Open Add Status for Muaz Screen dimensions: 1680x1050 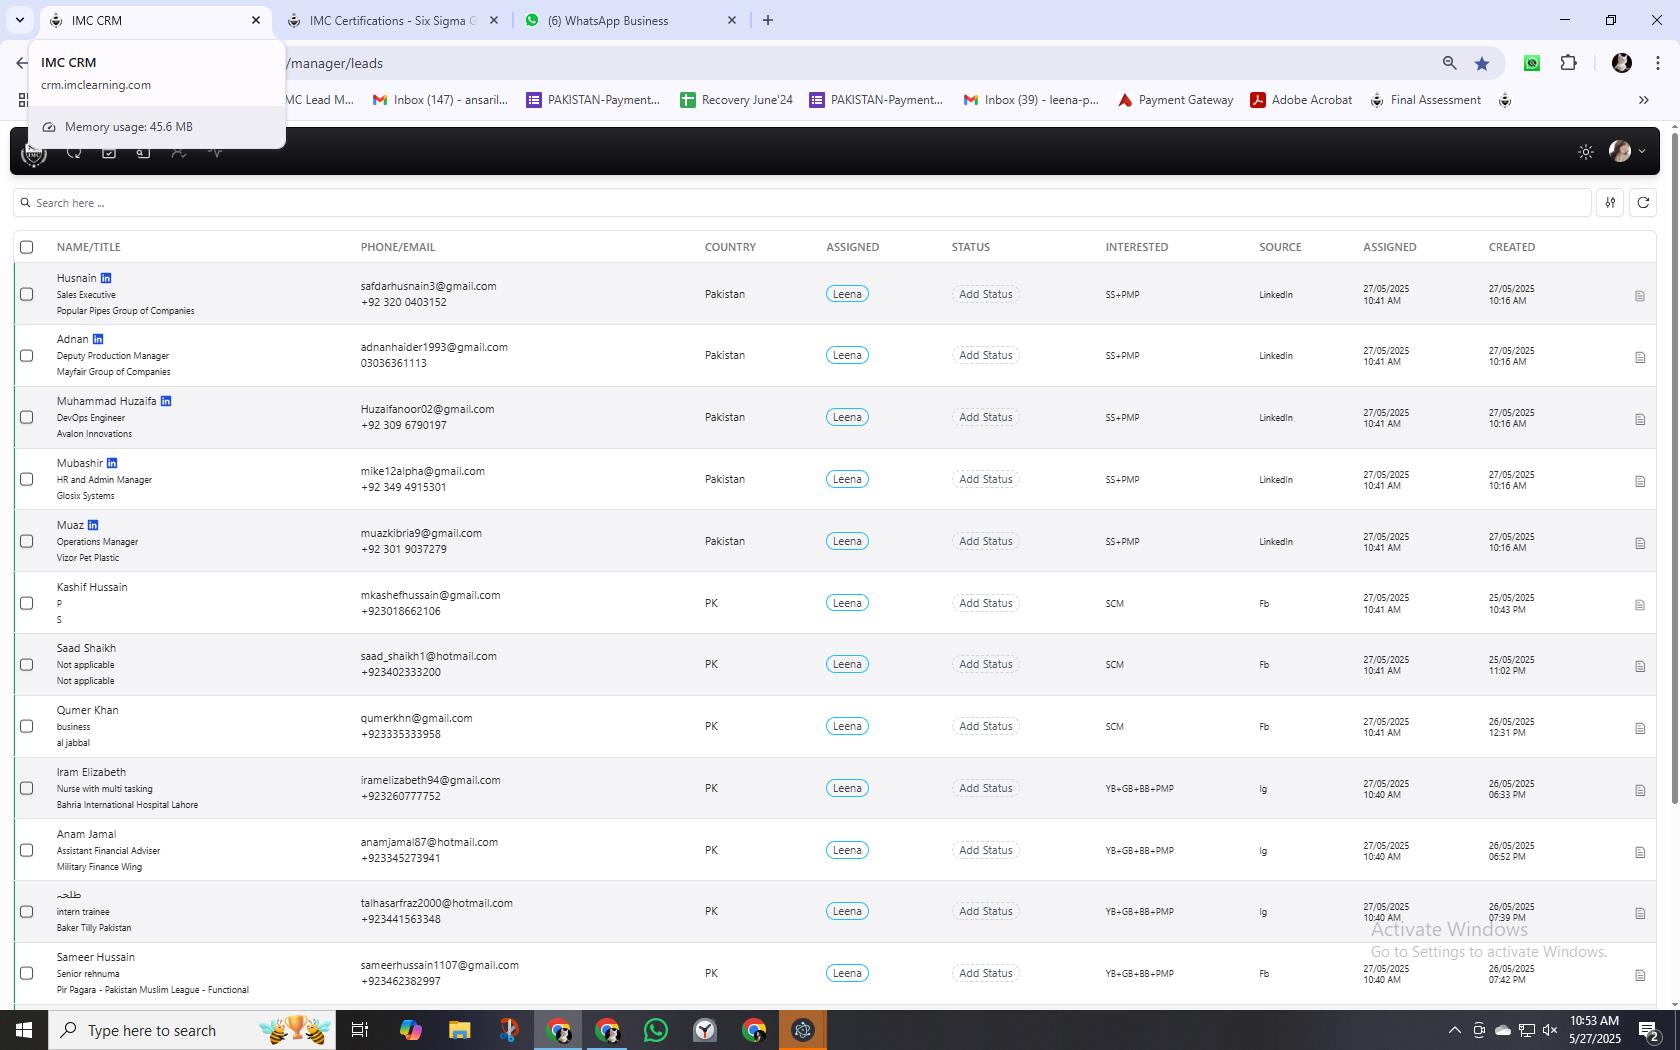click(985, 541)
